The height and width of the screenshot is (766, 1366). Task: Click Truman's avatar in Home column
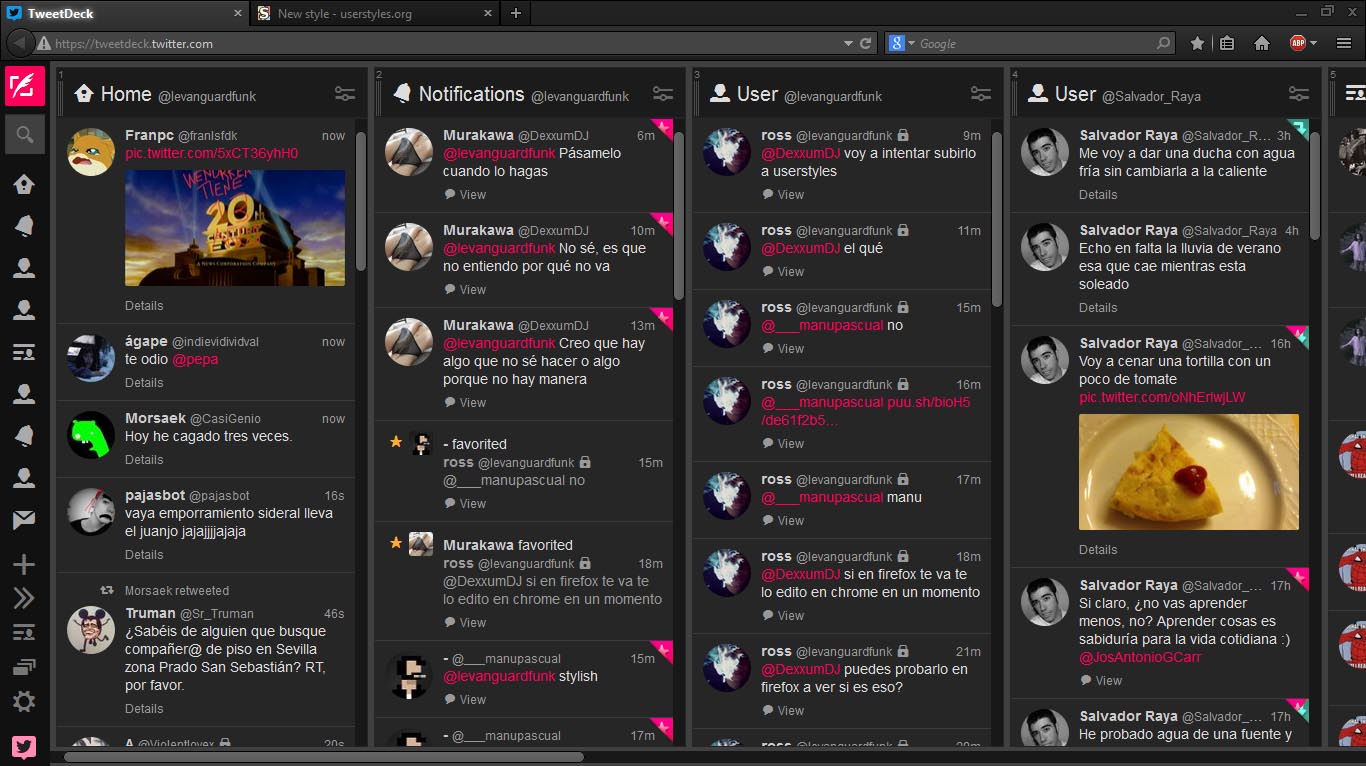91,630
